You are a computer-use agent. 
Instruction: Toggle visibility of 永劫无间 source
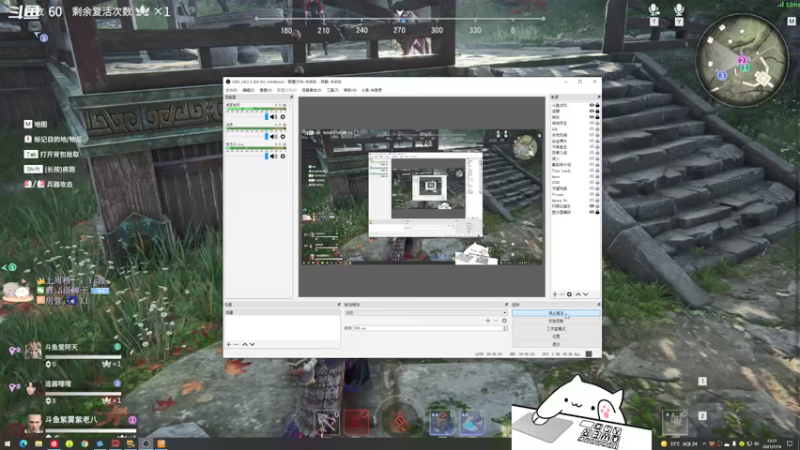point(592,135)
